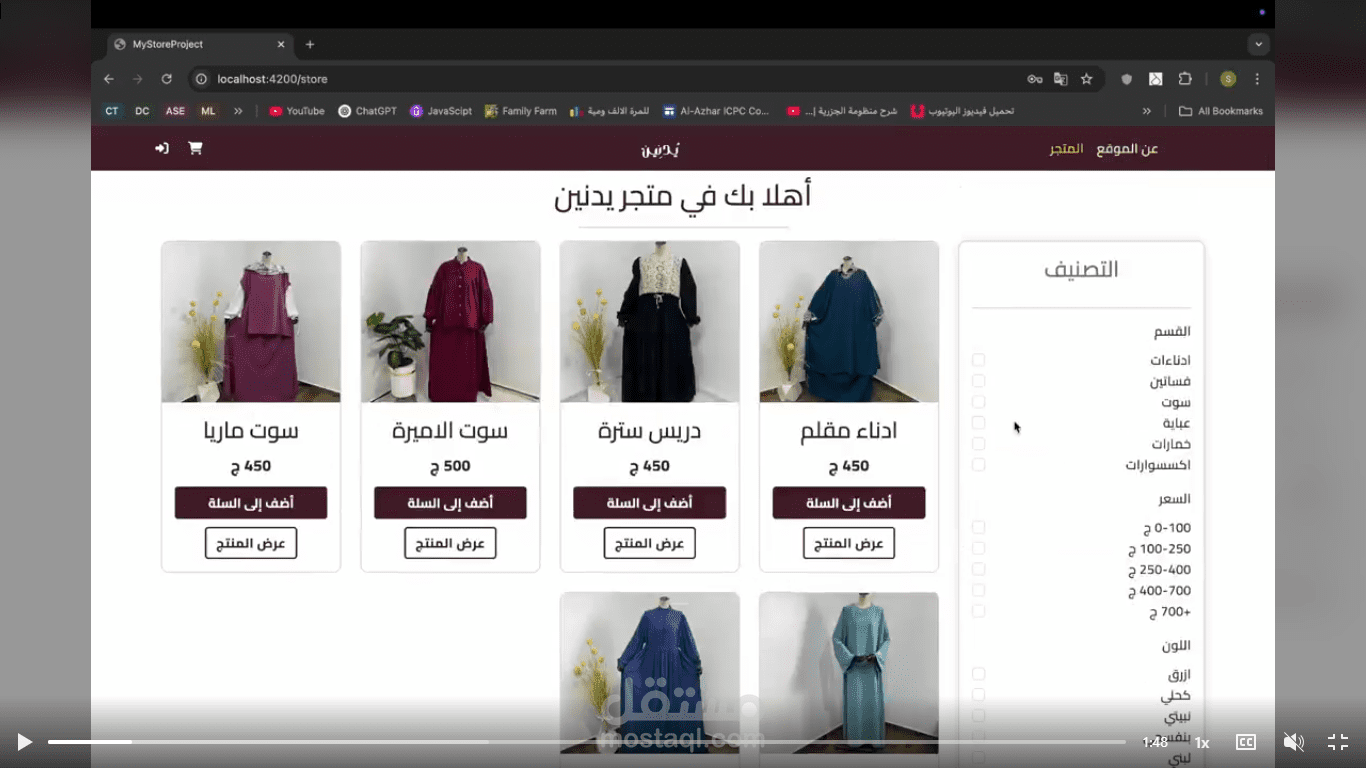
Task: Open the Al-Azhar ICPC bookmark
Action: [x=716, y=111]
